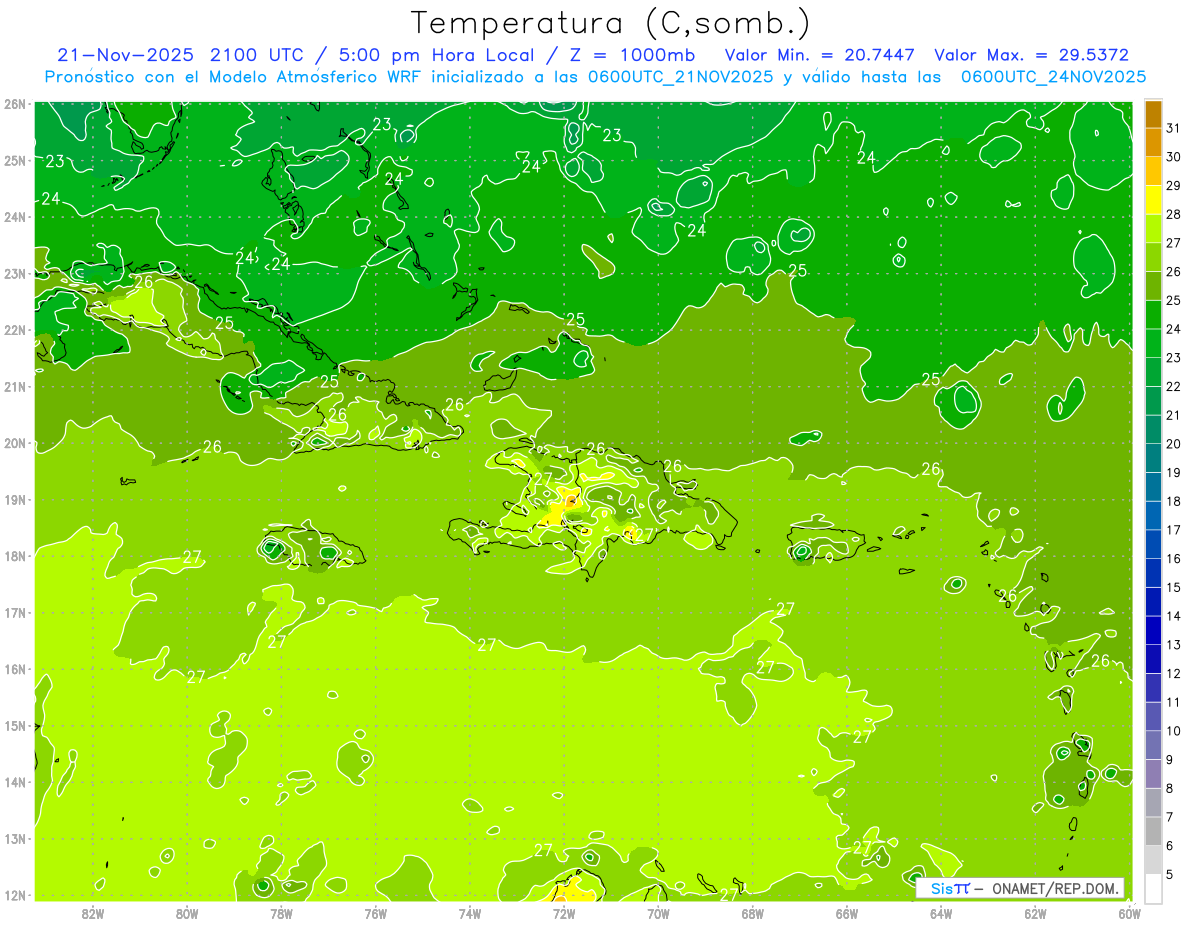This screenshot has height=927, width=1200.
Task: Click "Valor Max. = 29.5372"
Action: pyautogui.click(x=1031, y=55)
